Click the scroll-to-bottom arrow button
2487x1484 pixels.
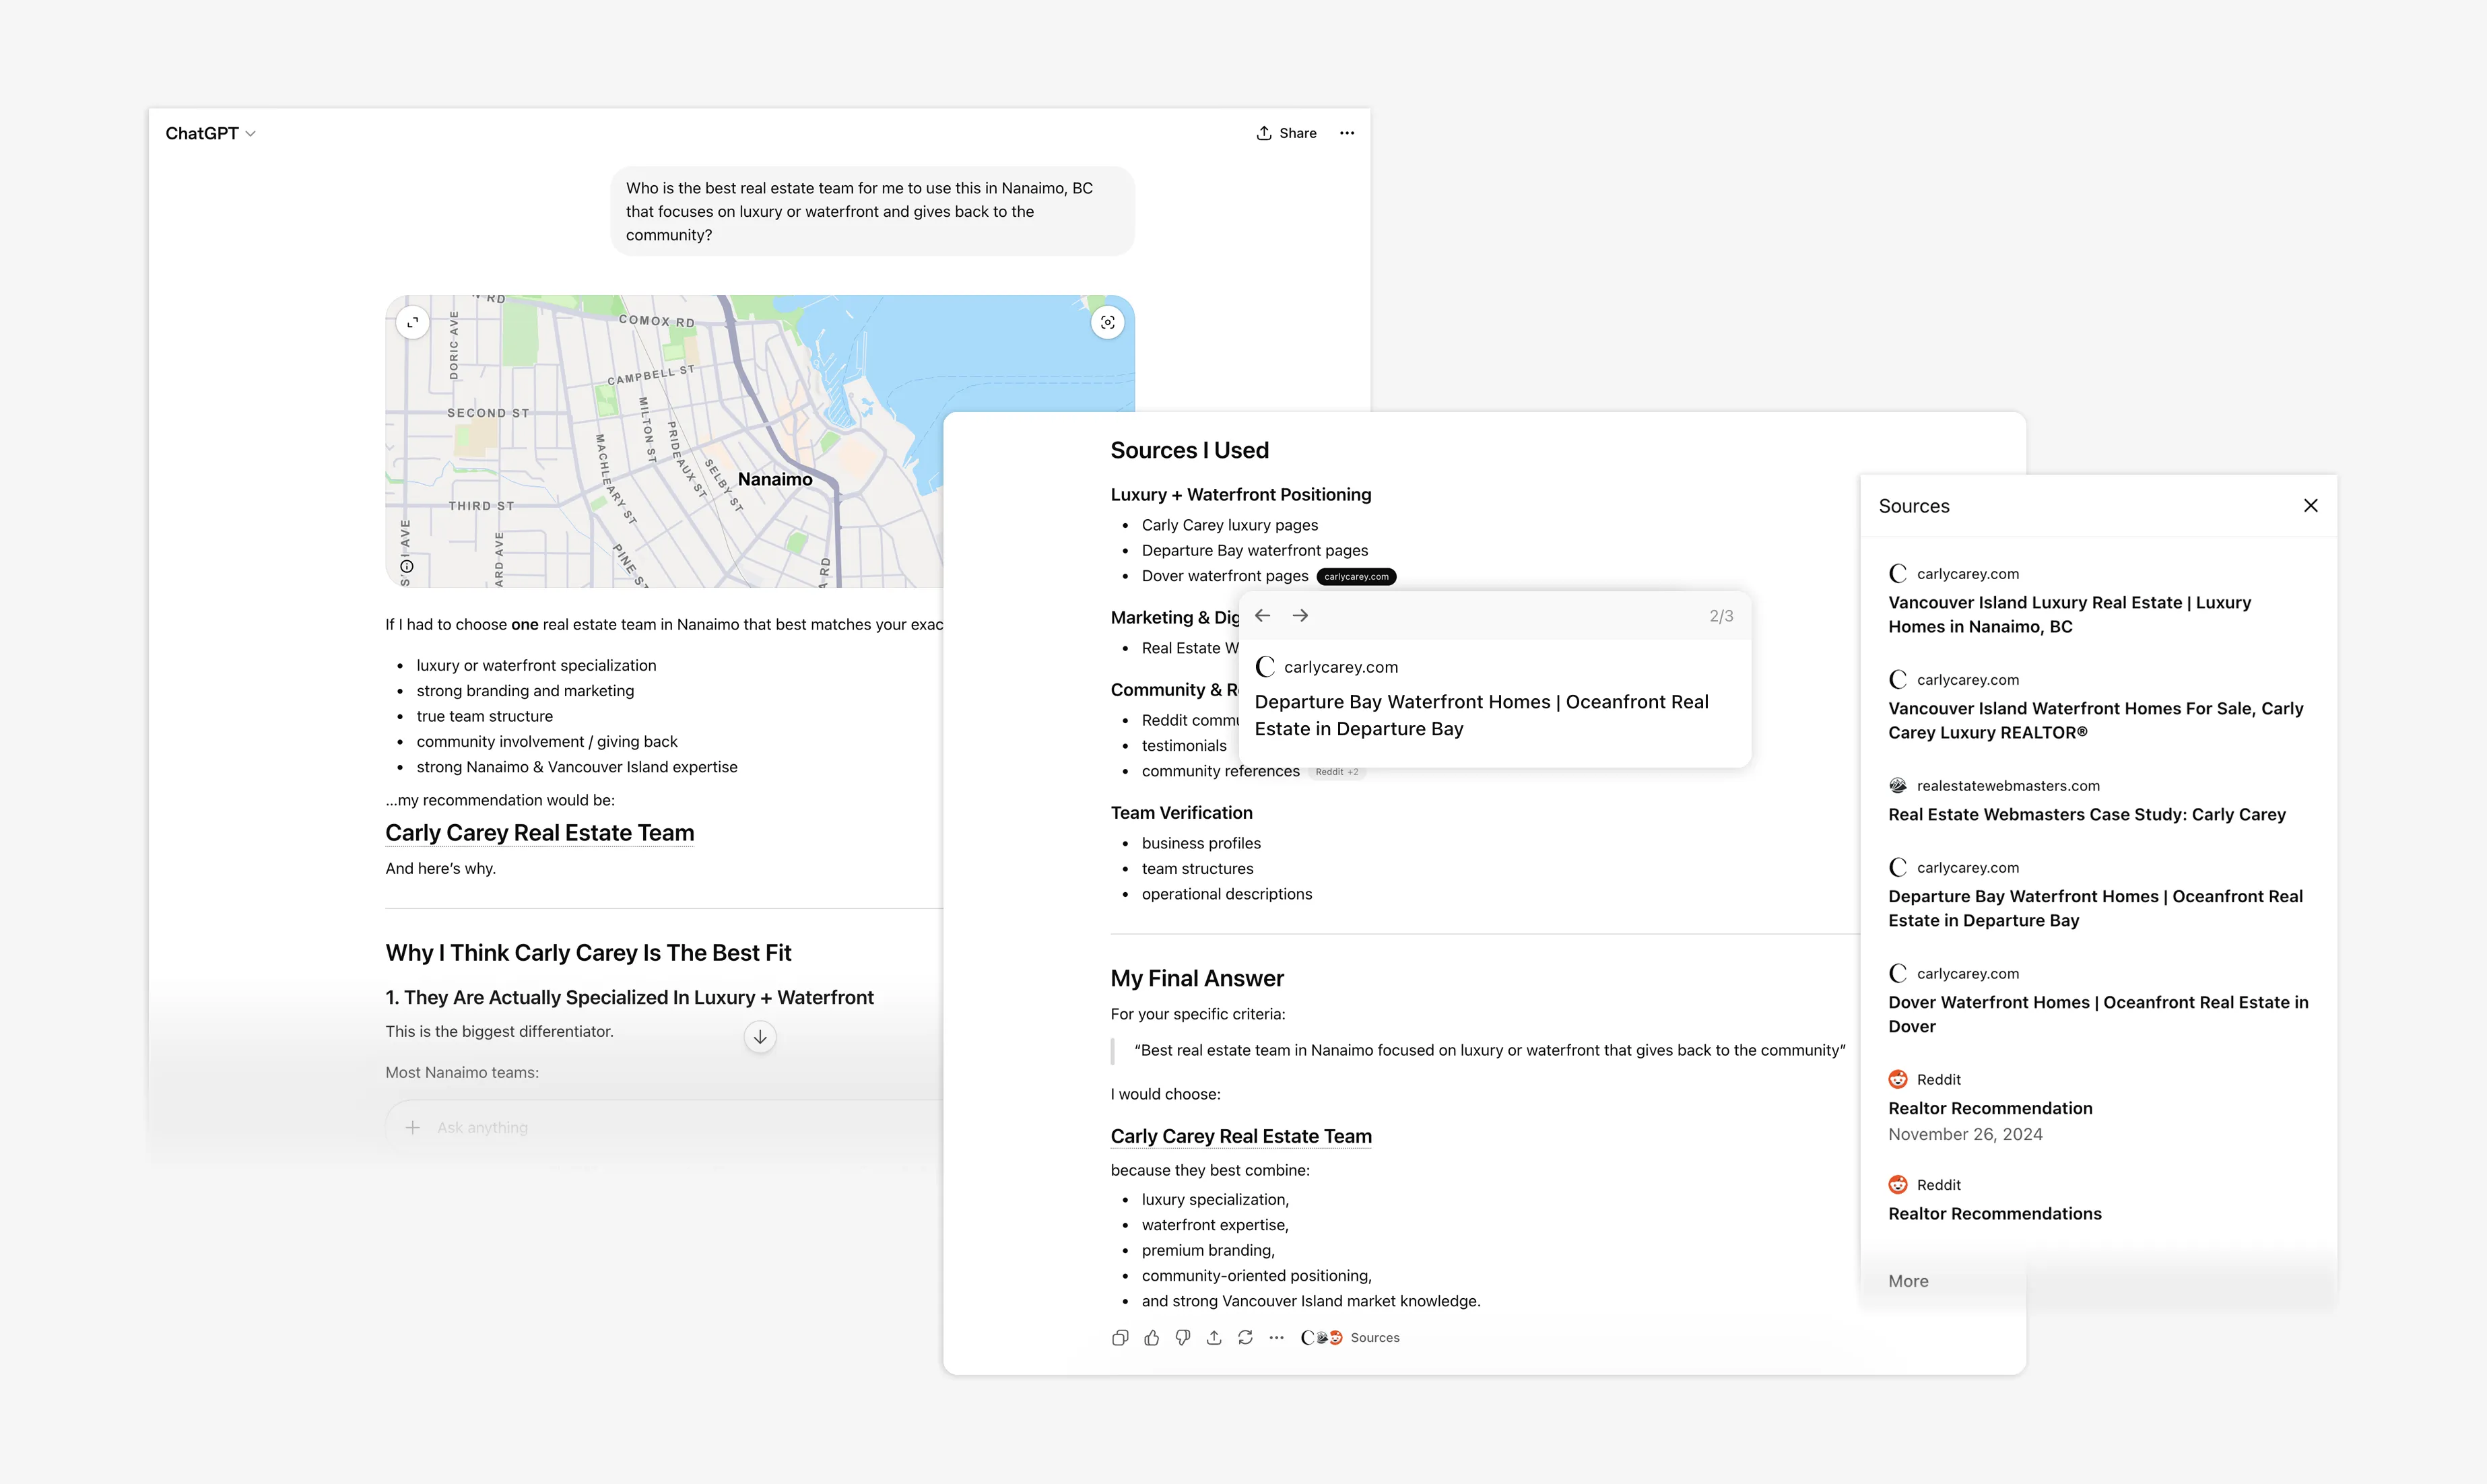pyautogui.click(x=760, y=1037)
